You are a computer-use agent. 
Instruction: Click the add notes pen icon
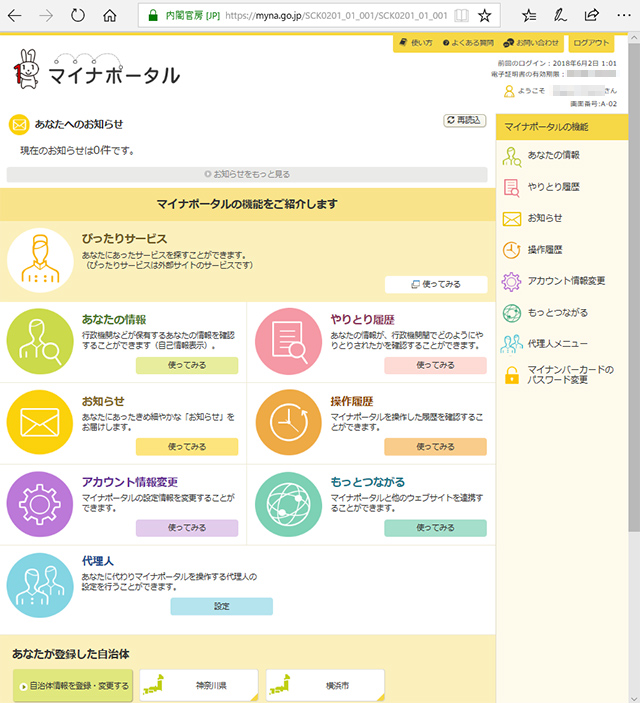[560, 16]
